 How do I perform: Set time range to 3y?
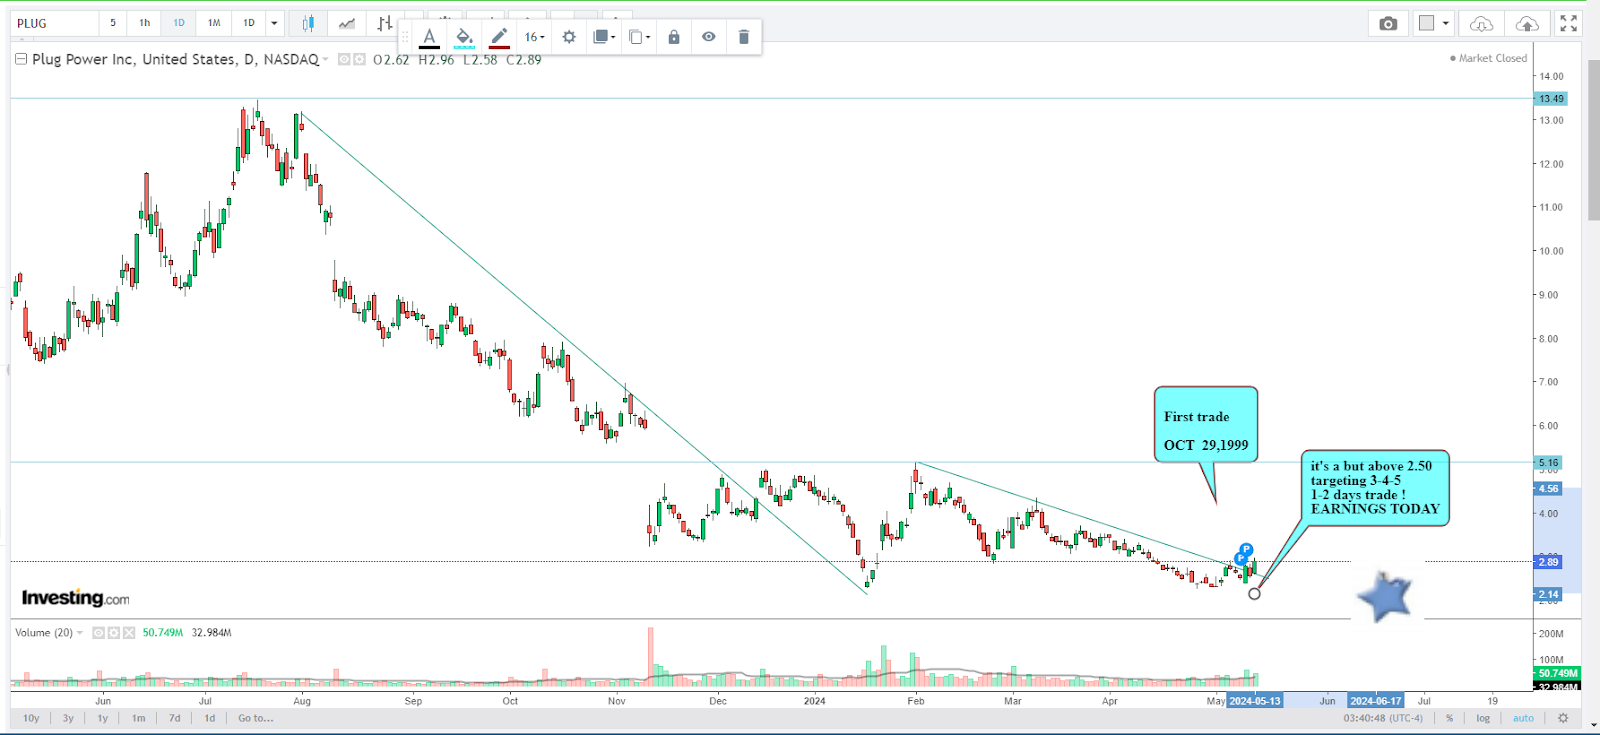[68, 718]
